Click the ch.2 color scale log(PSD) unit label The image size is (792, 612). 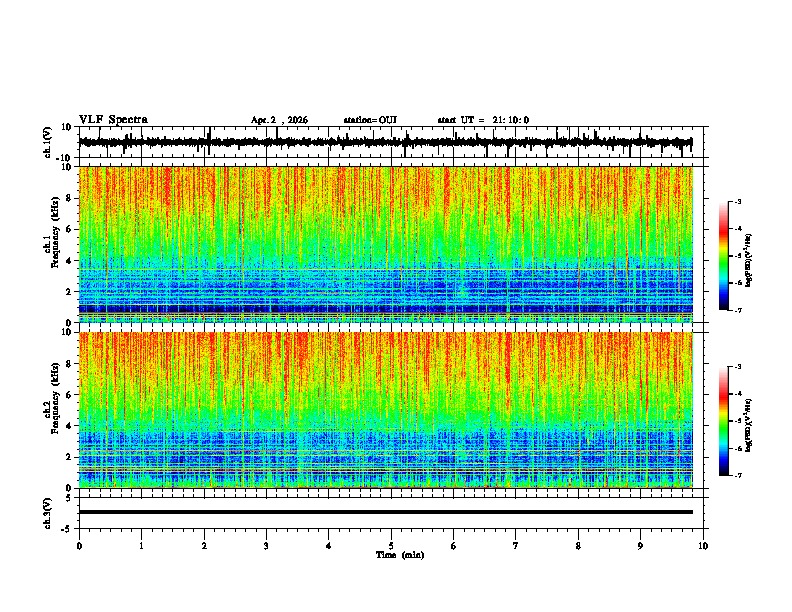(x=749, y=425)
